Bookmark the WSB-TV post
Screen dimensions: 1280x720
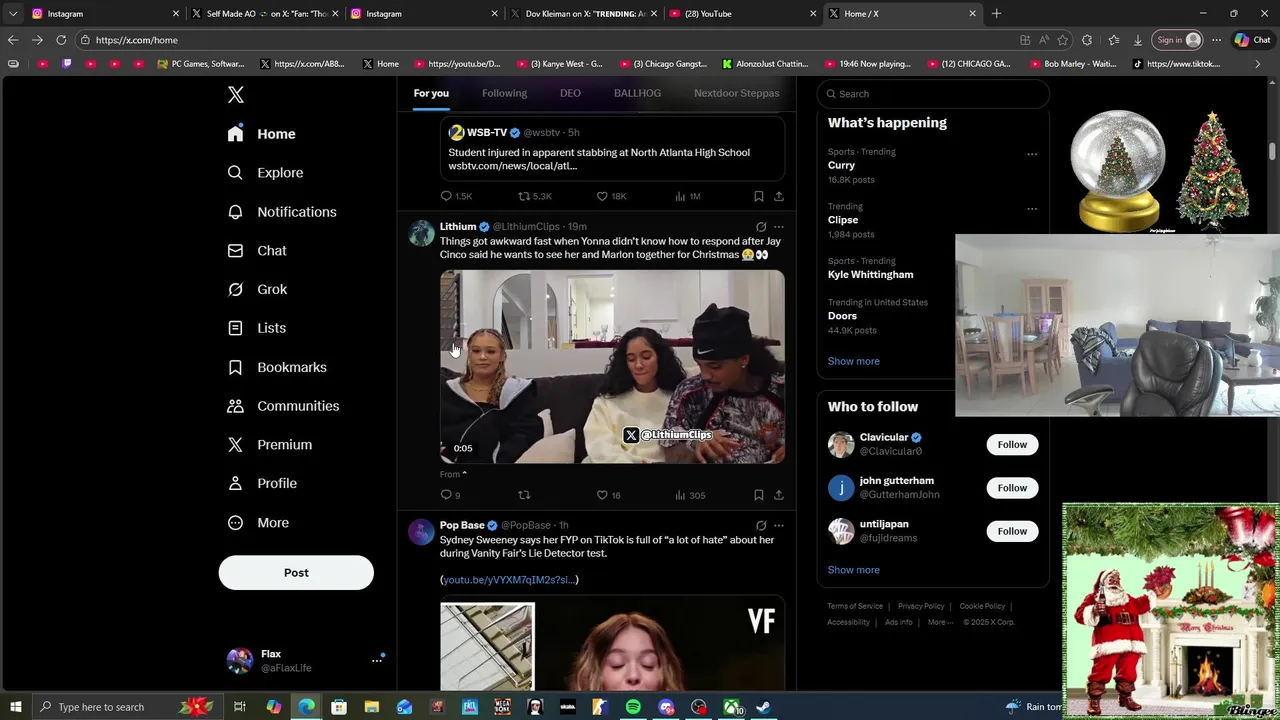pyautogui.click(x=759, y=196)
